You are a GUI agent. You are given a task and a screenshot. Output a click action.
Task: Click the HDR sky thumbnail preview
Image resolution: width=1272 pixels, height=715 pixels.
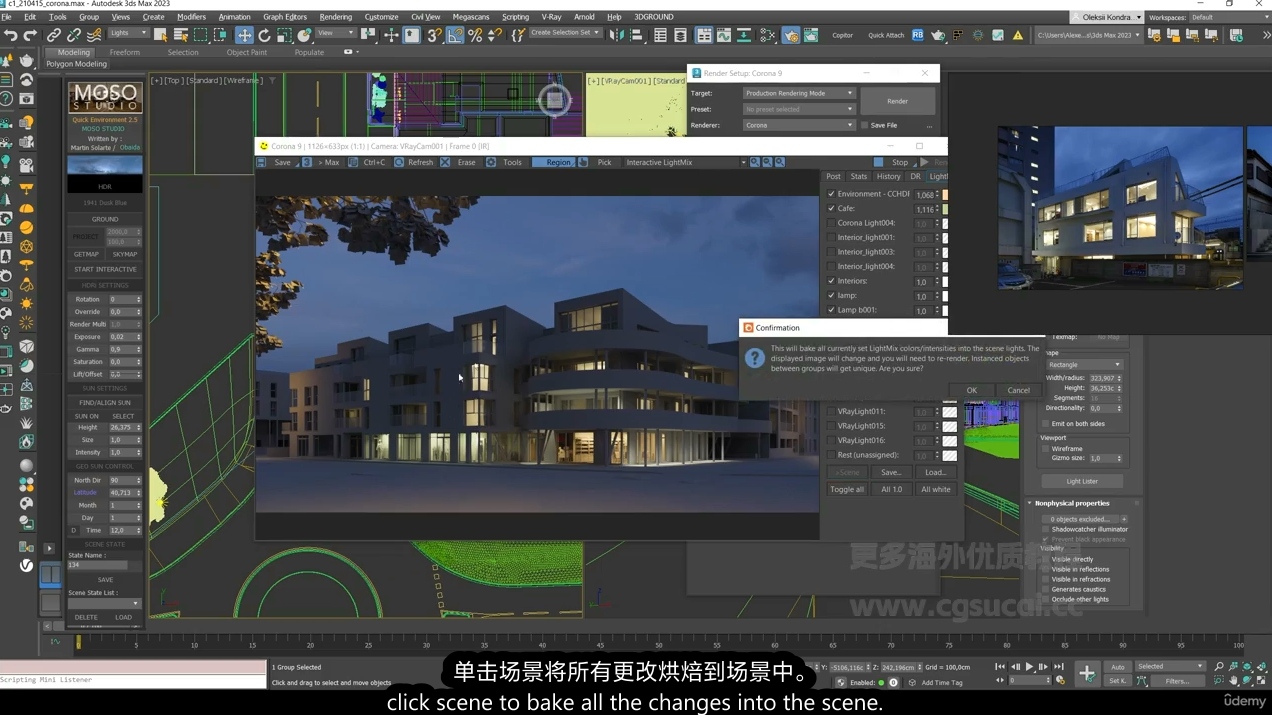pos(104,173)
